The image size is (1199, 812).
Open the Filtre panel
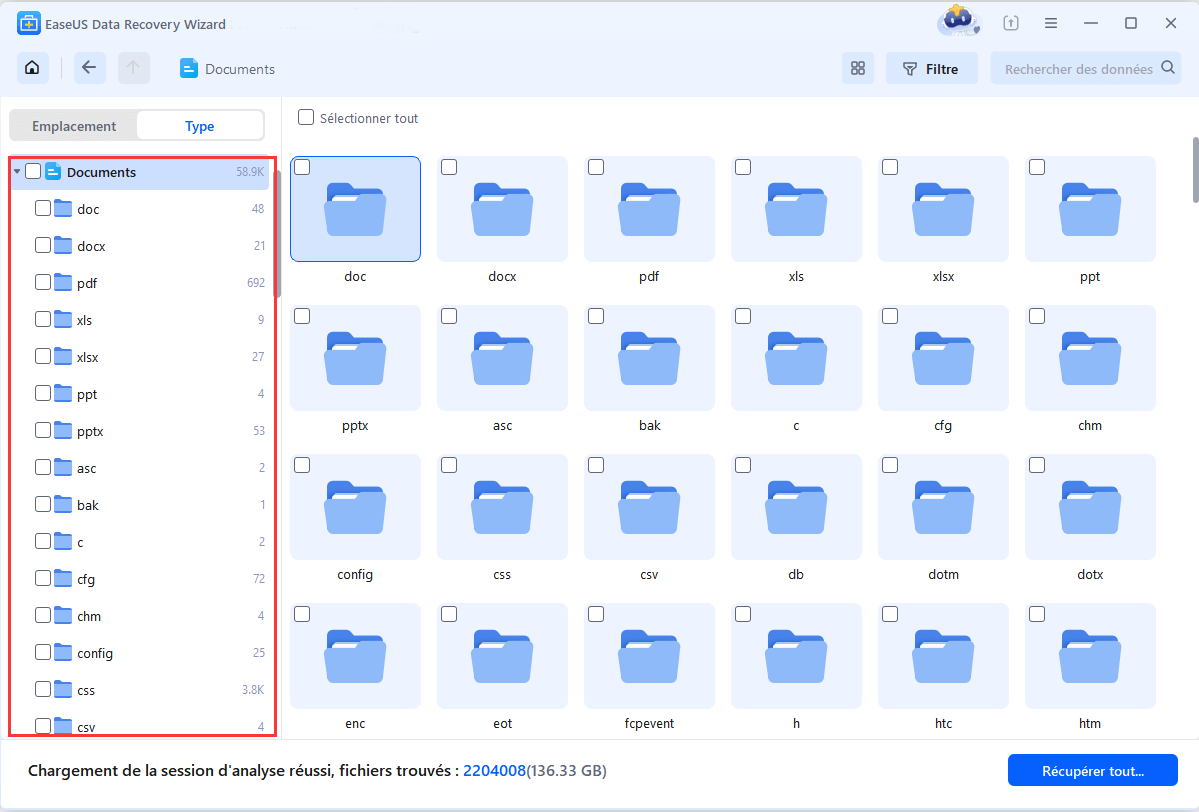coord(931,68)
